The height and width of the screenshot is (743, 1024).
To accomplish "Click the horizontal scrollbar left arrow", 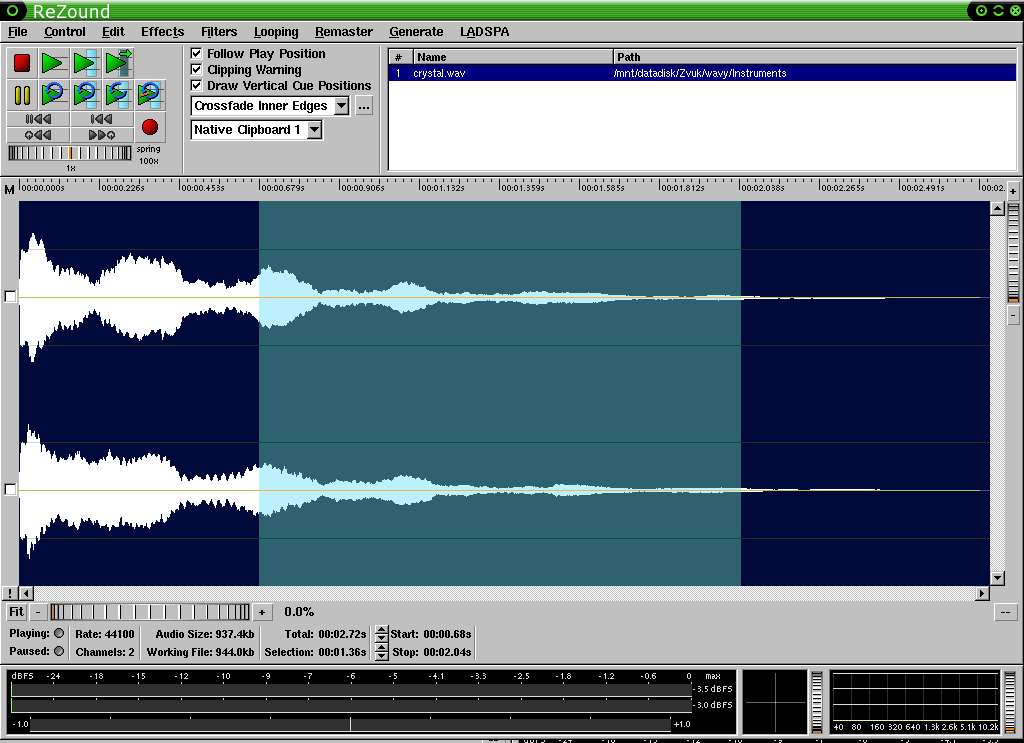I will click(x=26, y=593).
